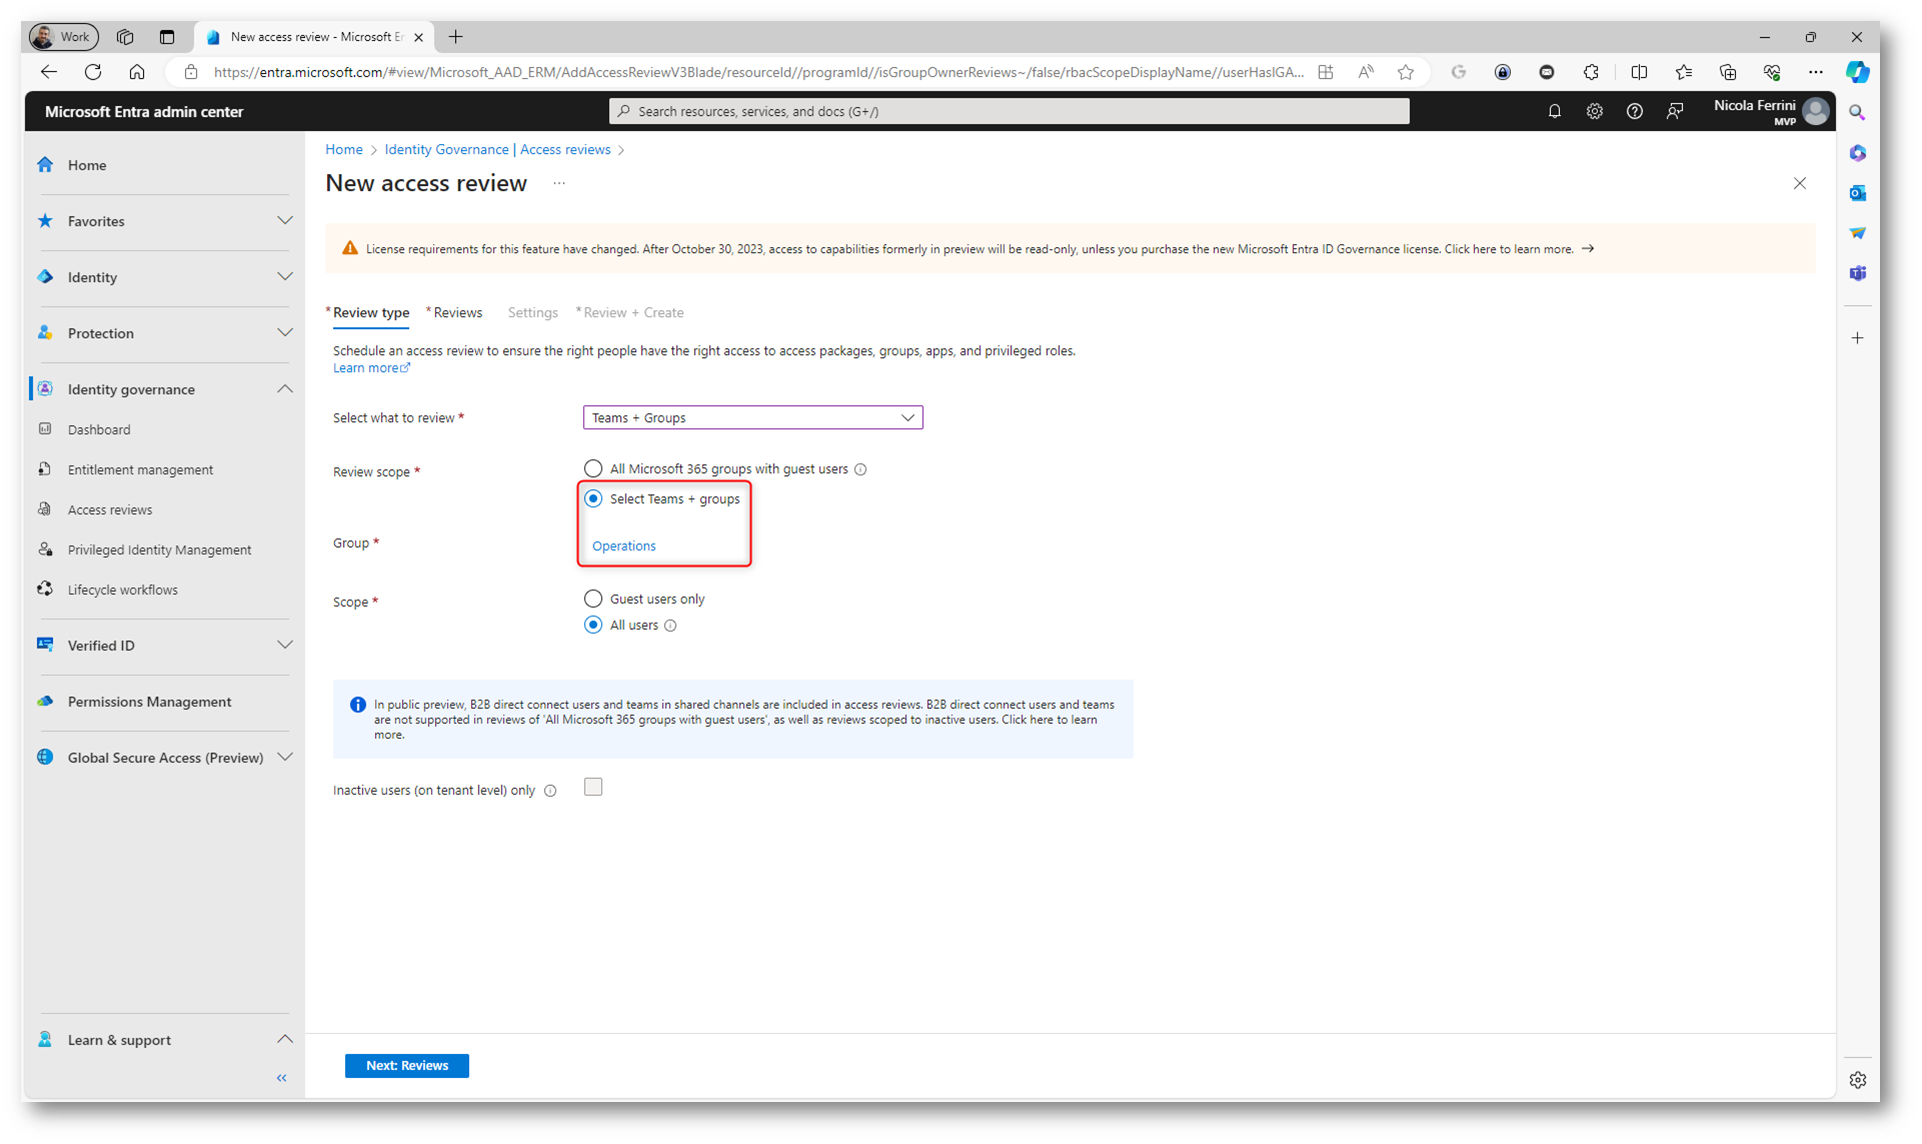The width and height of the screenshot is (1922, 1144).
Task: Open the browser Favorites list icon
Action: point(1684,72)
